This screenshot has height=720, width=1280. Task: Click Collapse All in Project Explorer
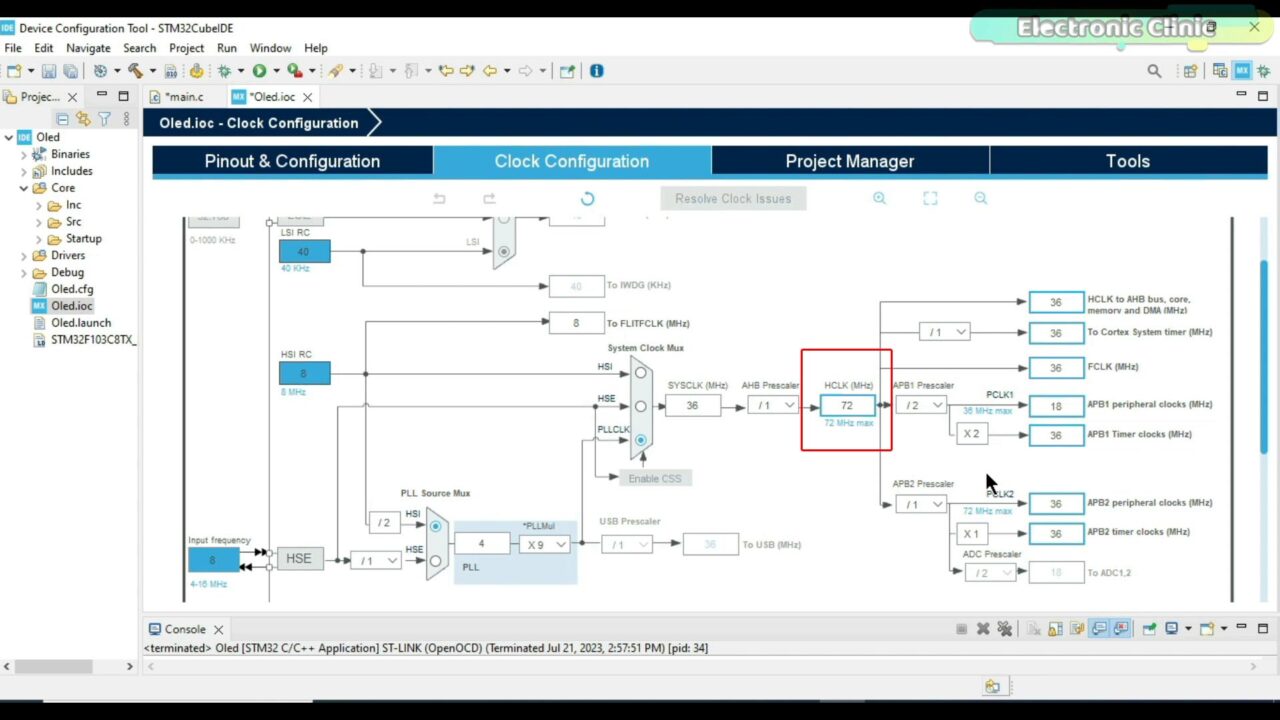coord(63,118)
